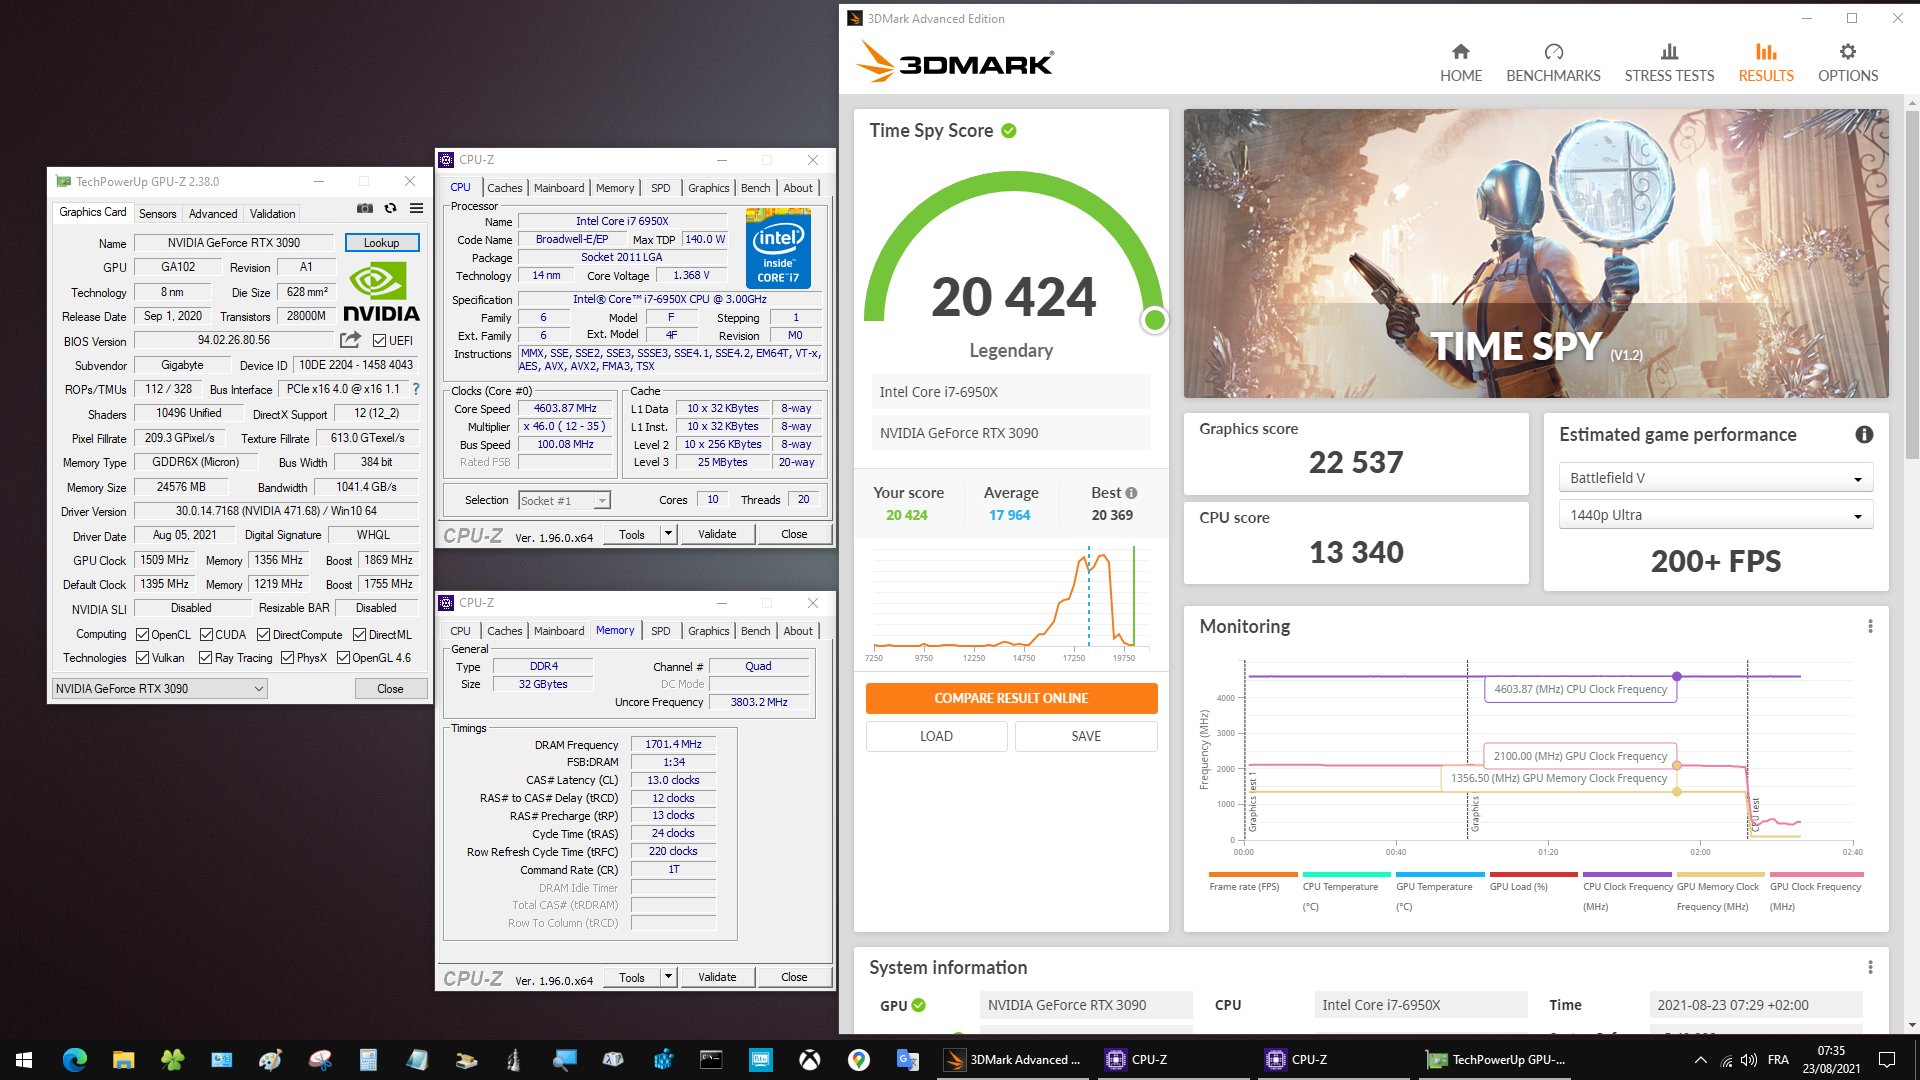Click LOAD button in 3DMark
Screen dimensions: 1920x1080
(936, 736)
